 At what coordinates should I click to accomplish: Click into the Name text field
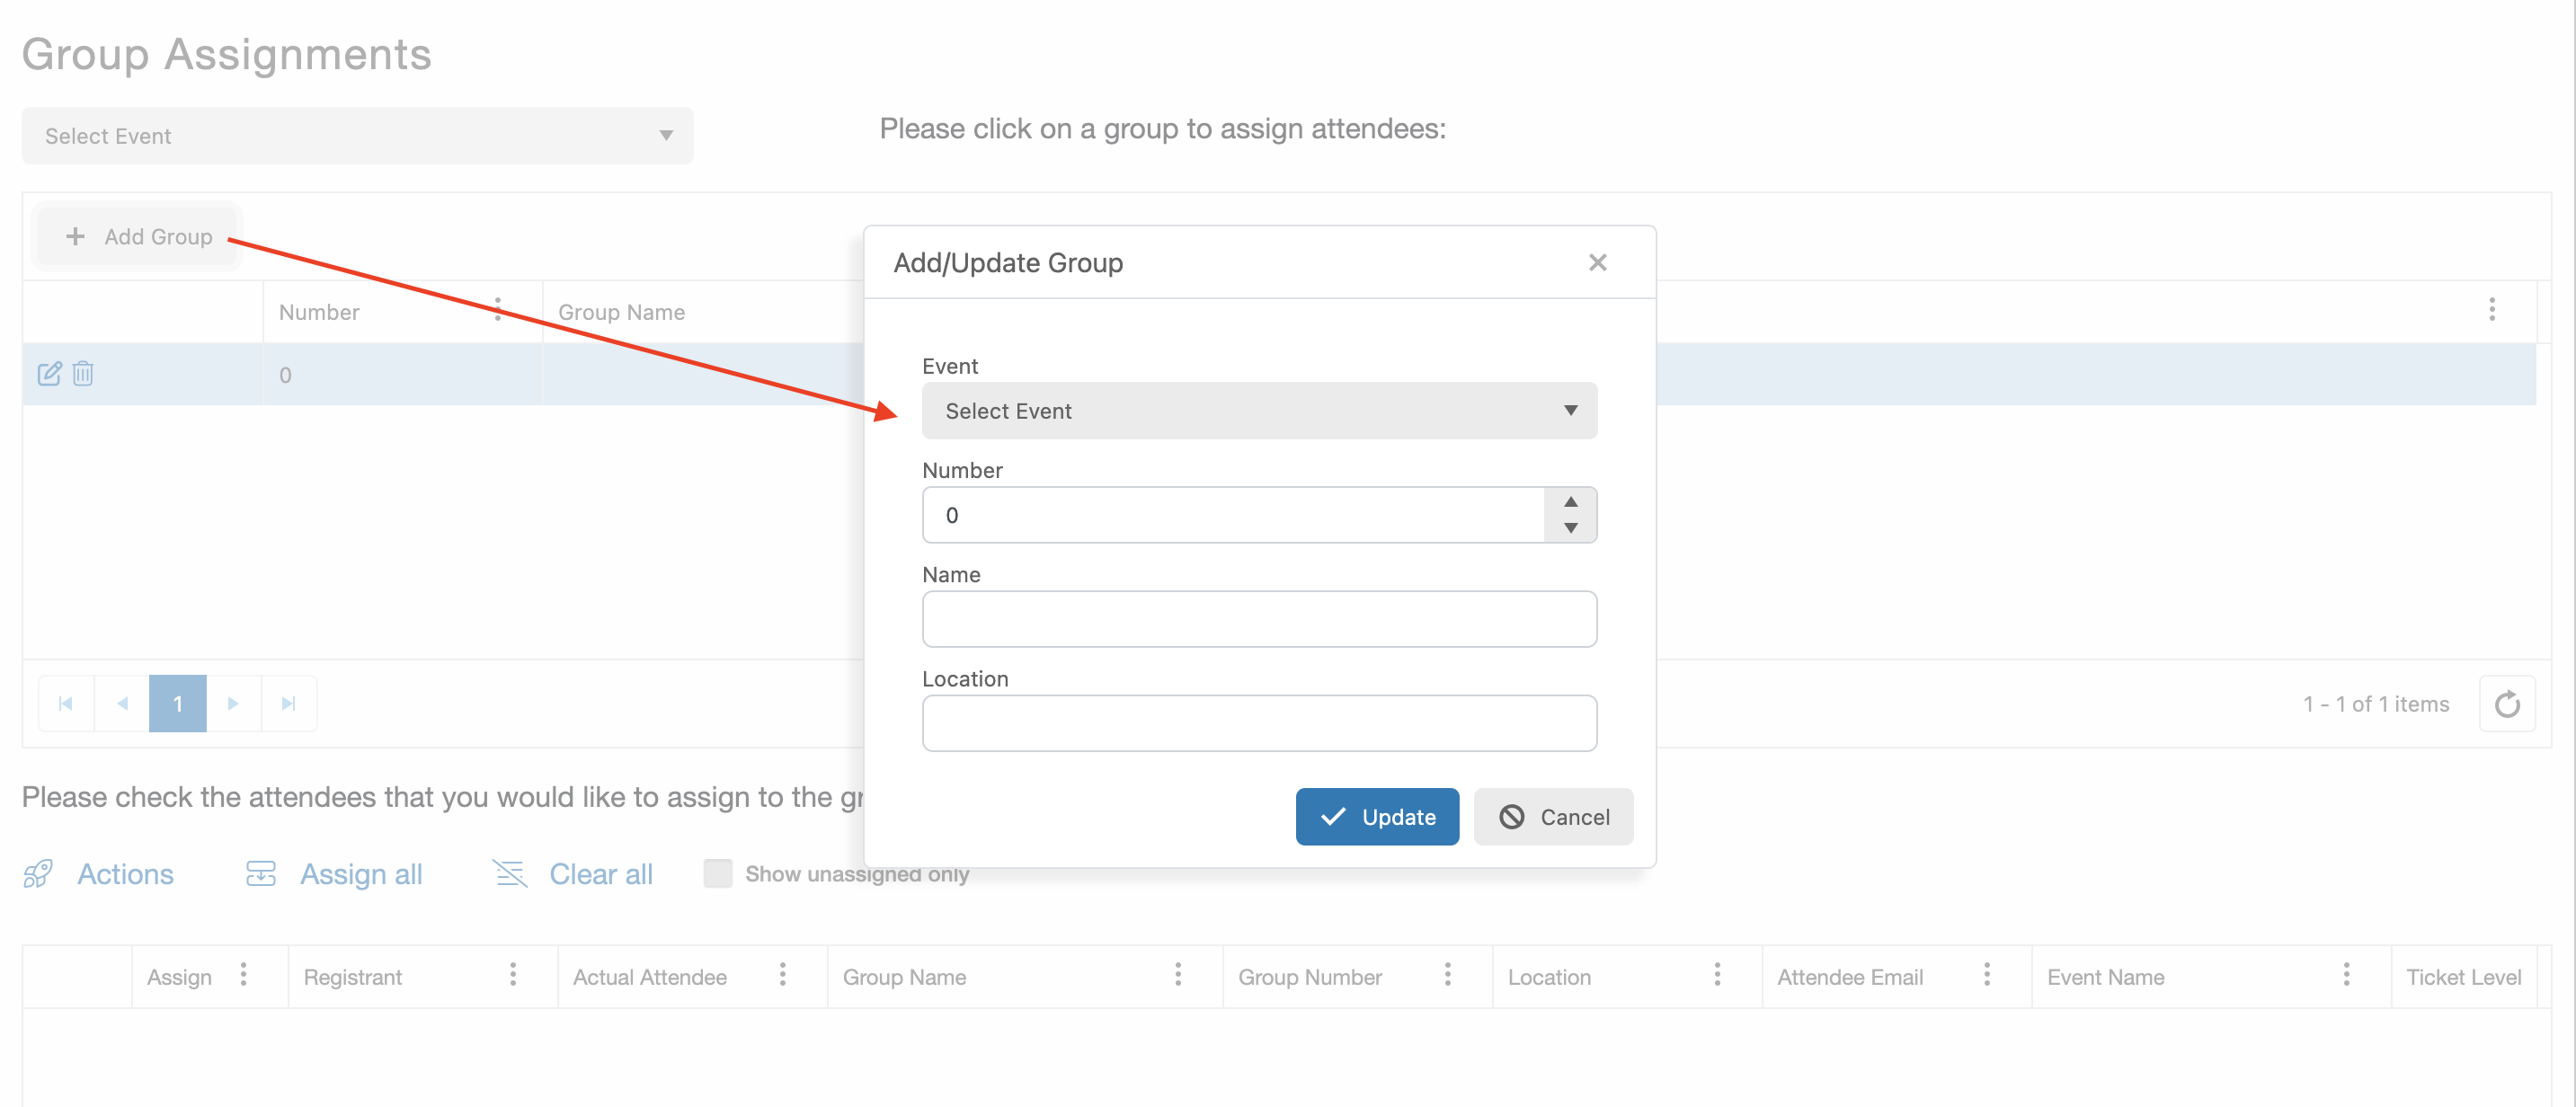tap(1259, 619)
